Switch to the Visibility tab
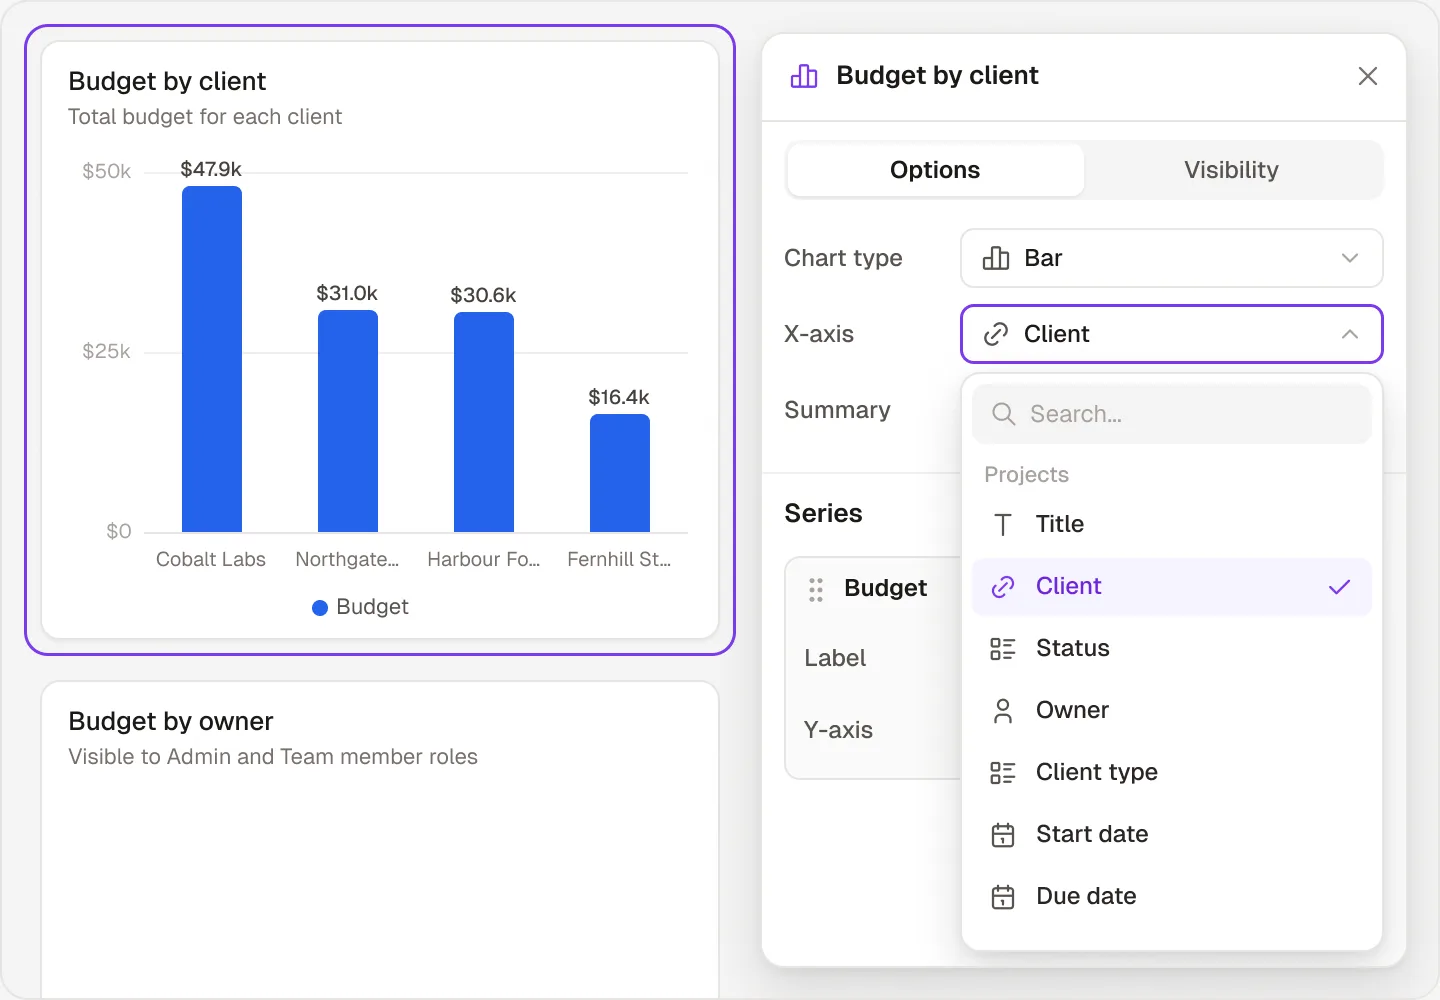The width and height of the screenshot is (1440, 1000). [x=1231, y=170]
